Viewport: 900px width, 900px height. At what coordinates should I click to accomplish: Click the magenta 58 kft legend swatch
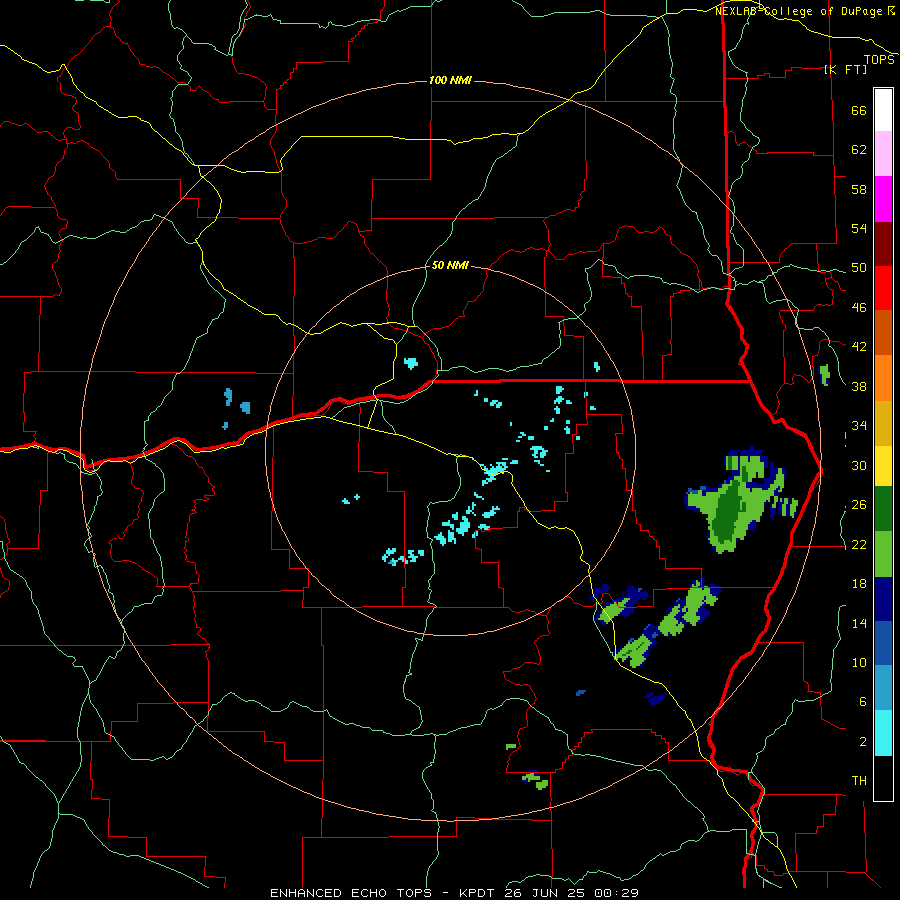point(883,199)
